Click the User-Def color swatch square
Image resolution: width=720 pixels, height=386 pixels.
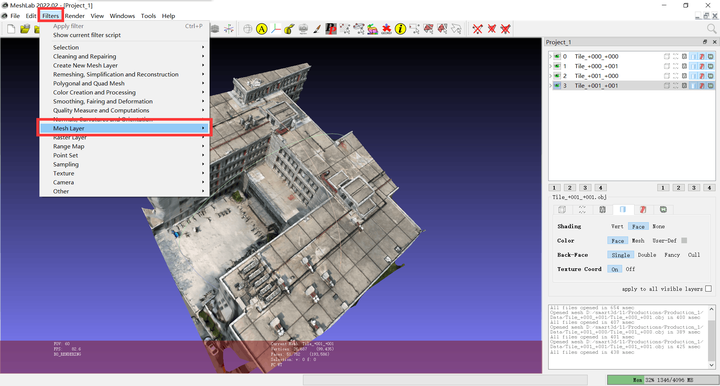coord(684,241)
